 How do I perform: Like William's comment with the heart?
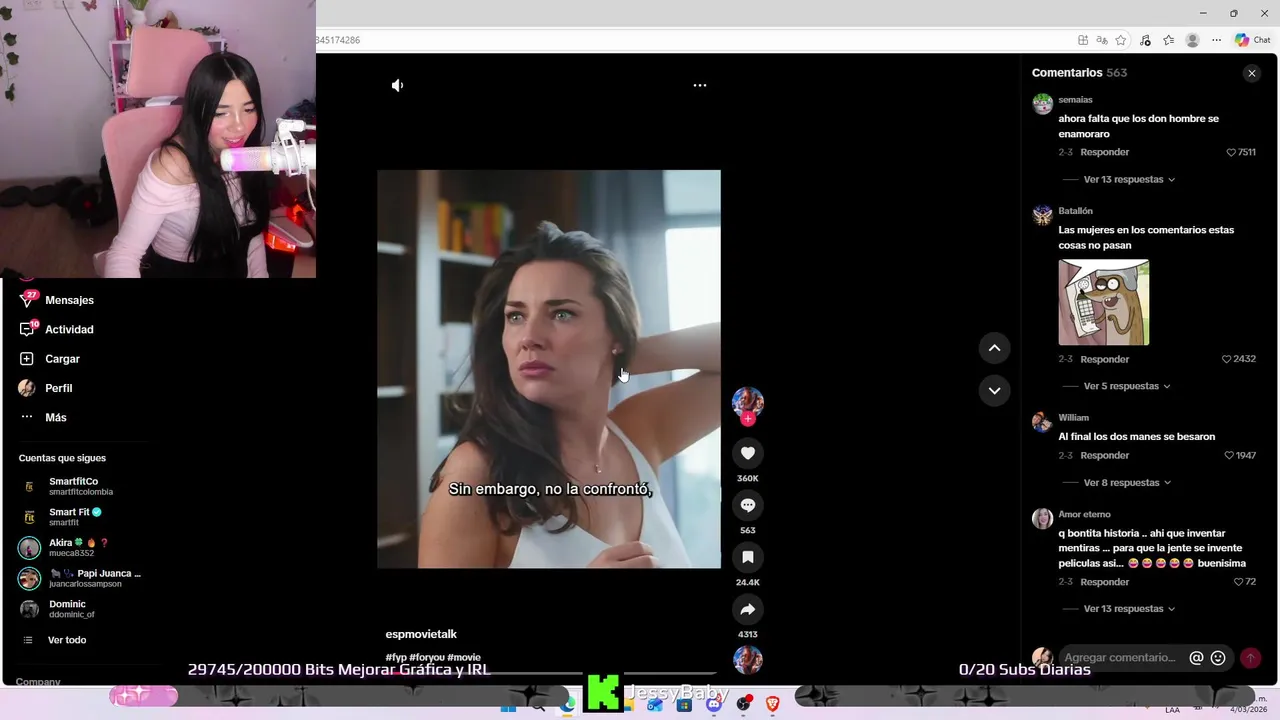(1229, 455)
